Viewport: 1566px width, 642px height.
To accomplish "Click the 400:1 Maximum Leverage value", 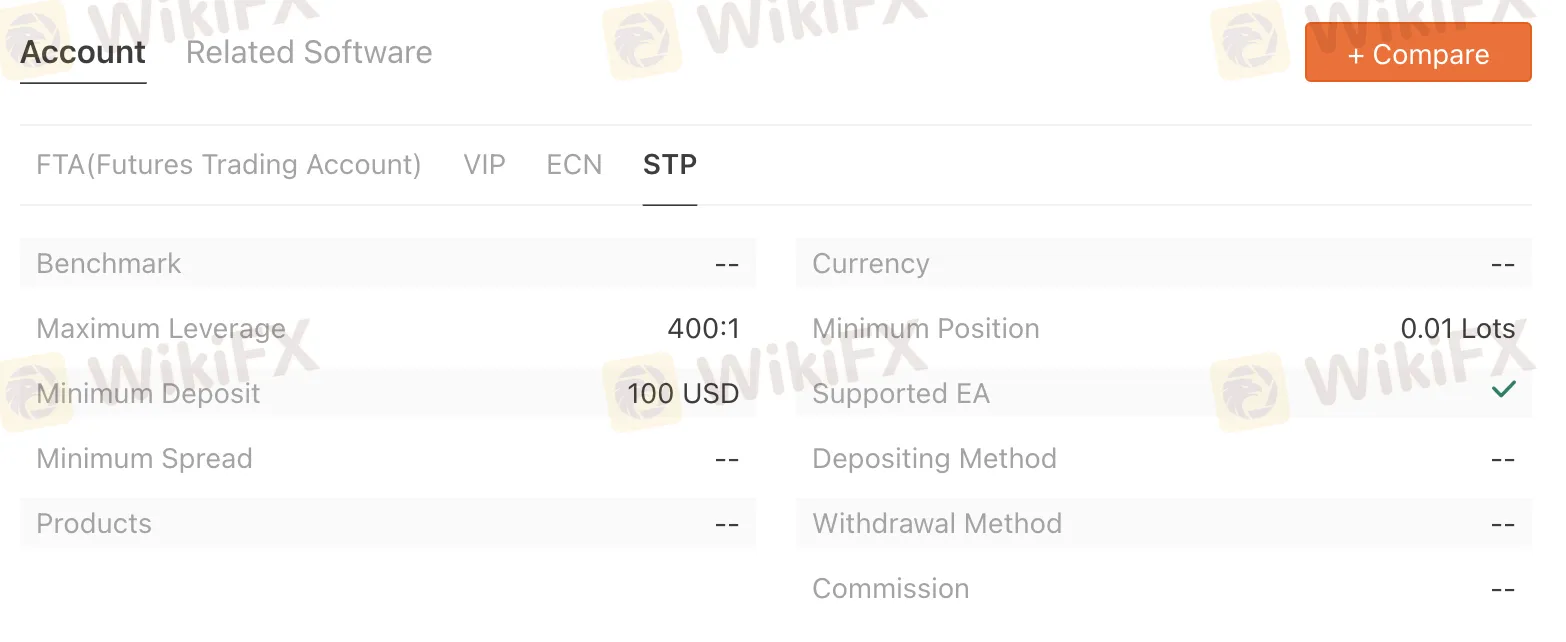I will coord(703,329).
